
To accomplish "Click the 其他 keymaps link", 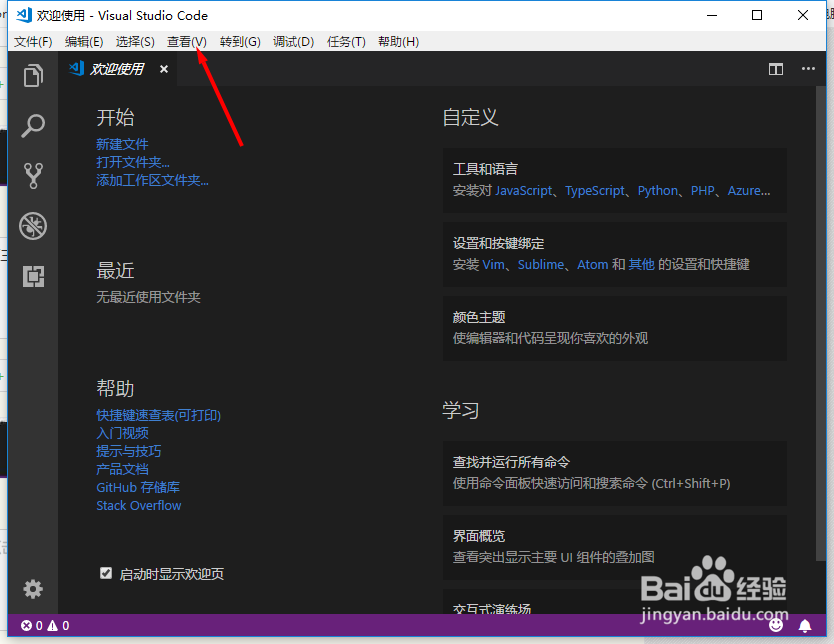I will (641, 264).
